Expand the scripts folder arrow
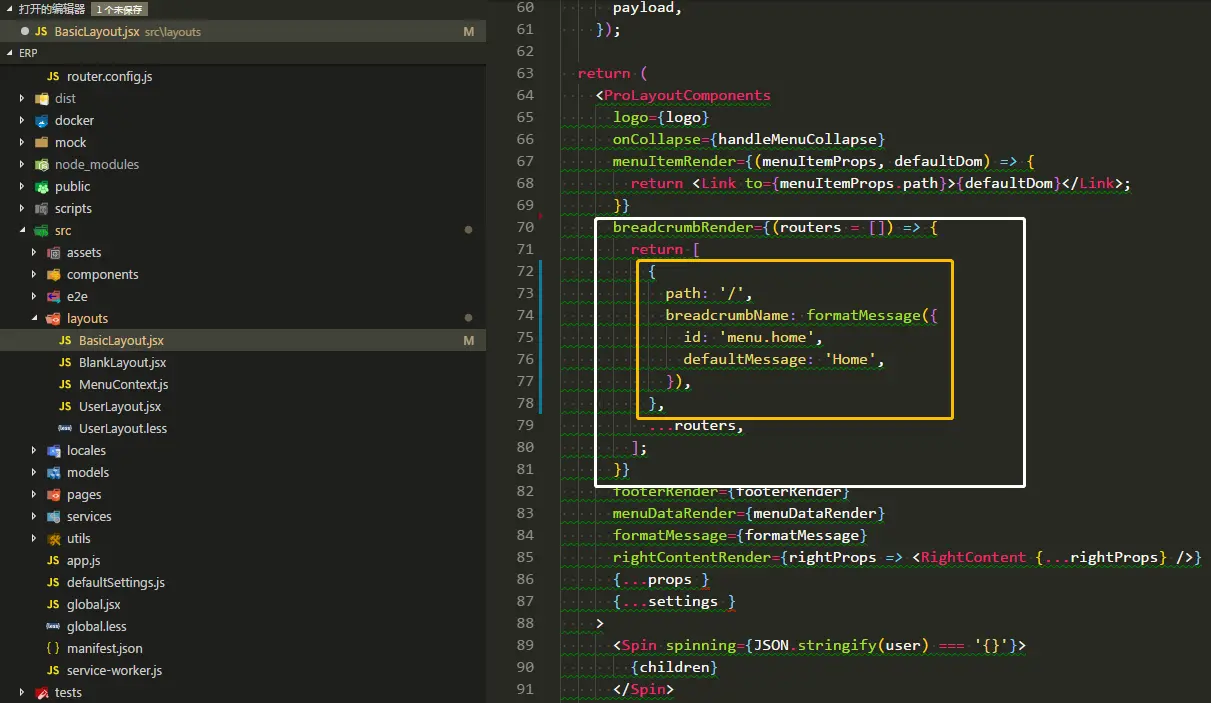Viewport: 1211px width, 703px height. pyautogui.click(x=22, y=208)
